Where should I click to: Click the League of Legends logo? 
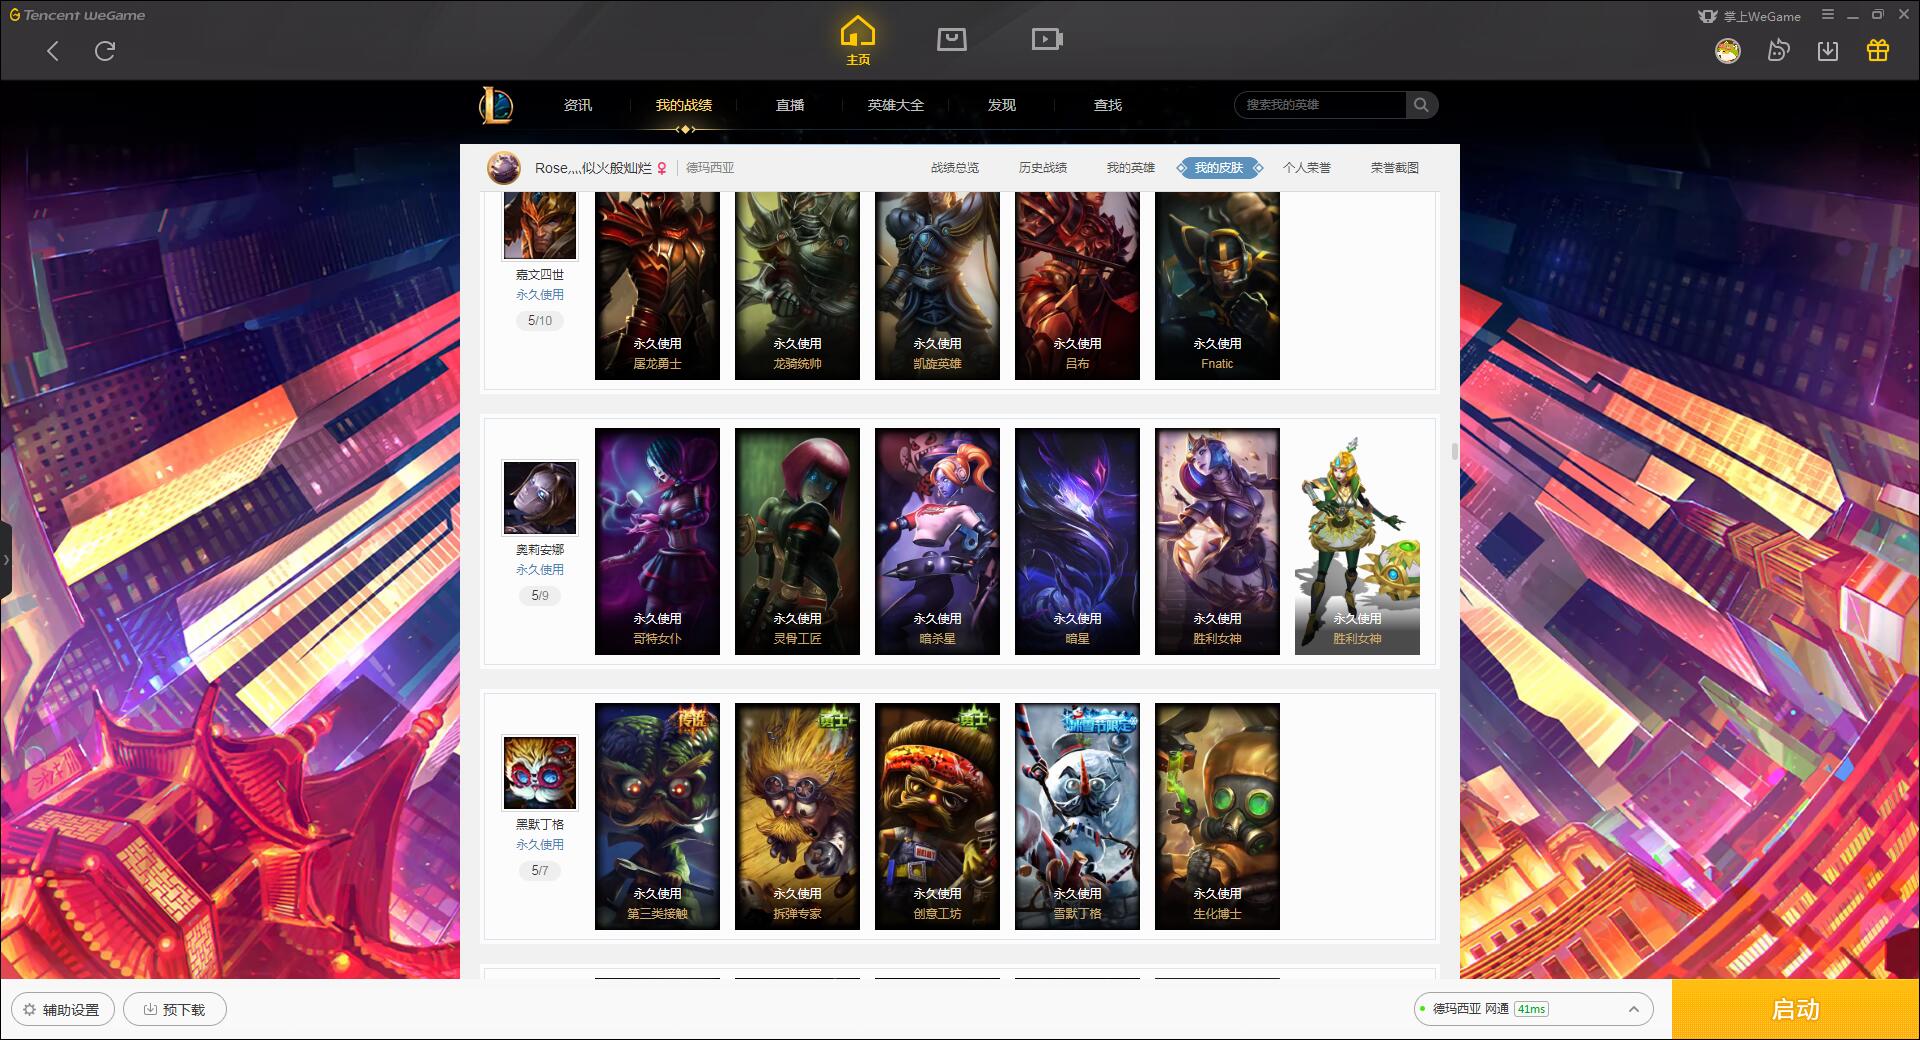[496, 105]
